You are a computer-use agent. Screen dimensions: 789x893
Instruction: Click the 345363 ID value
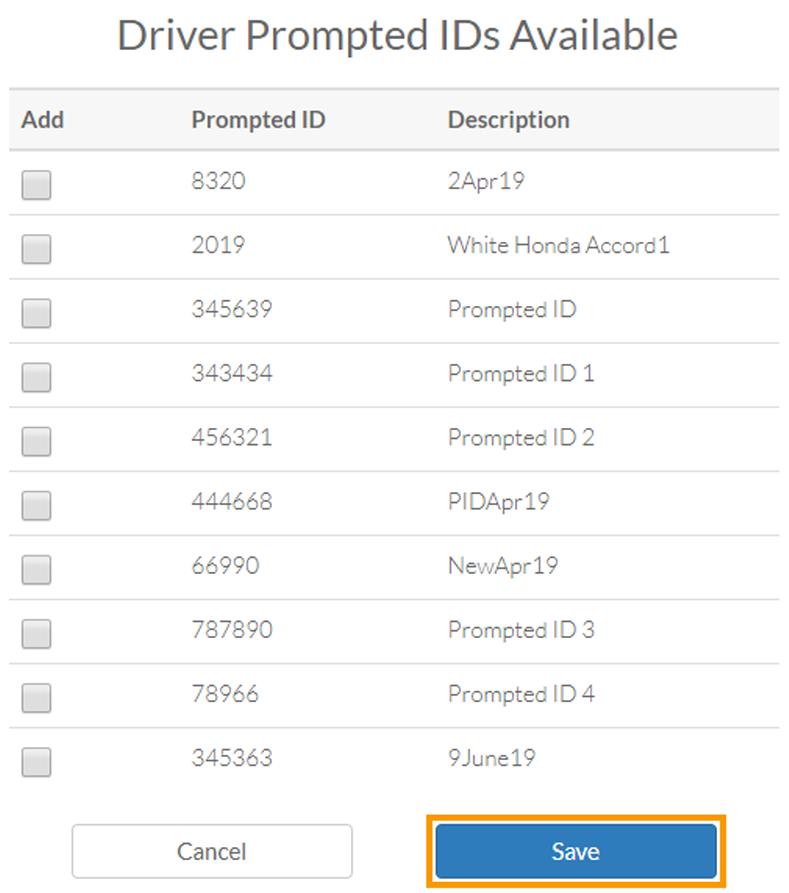tap(231, 758)
